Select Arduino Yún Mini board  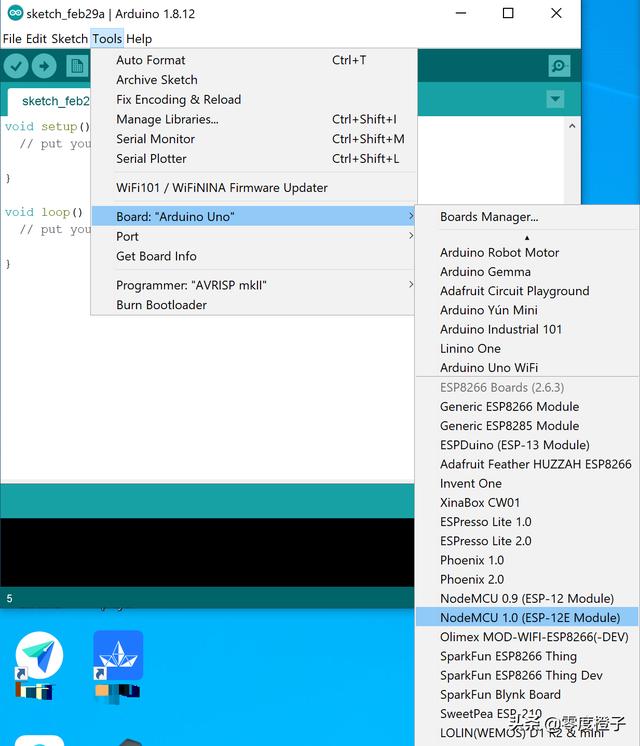click(x=527, y=310)
